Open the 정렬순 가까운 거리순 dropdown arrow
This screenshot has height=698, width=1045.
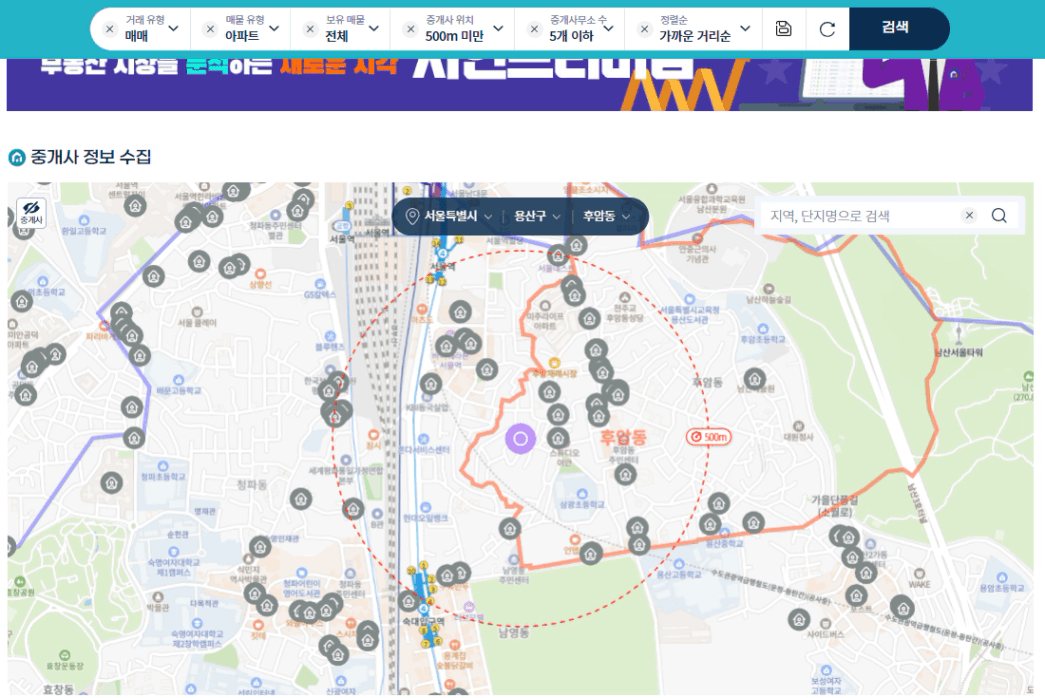point(745,29)
